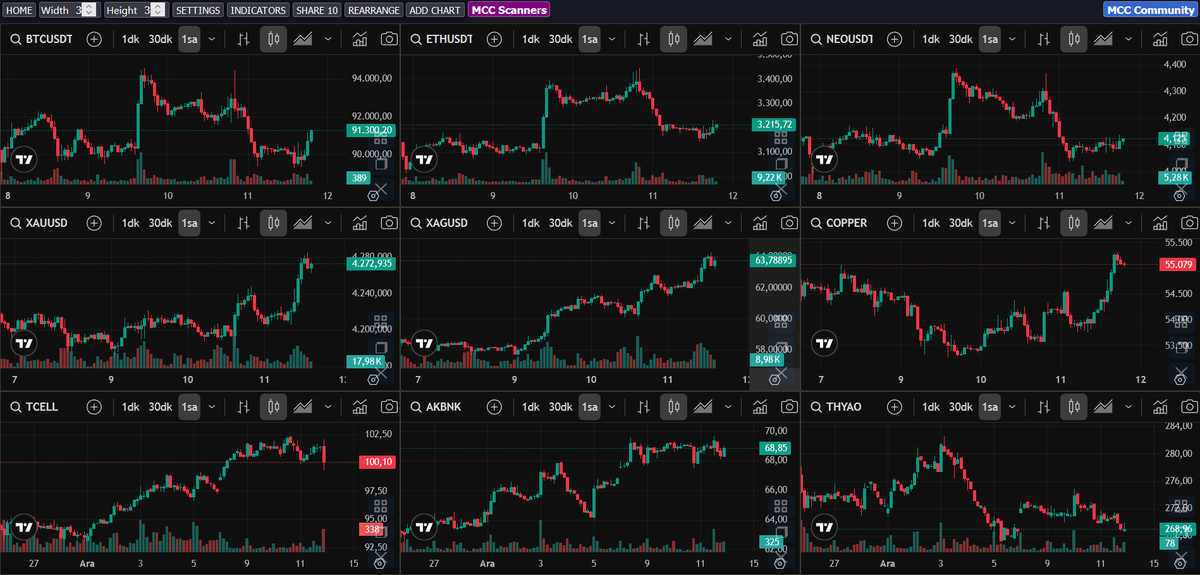1200x575 pixels.
Task: Add a compare symbol to the ETHUSDT chart
Action: (x=493, y=39)
